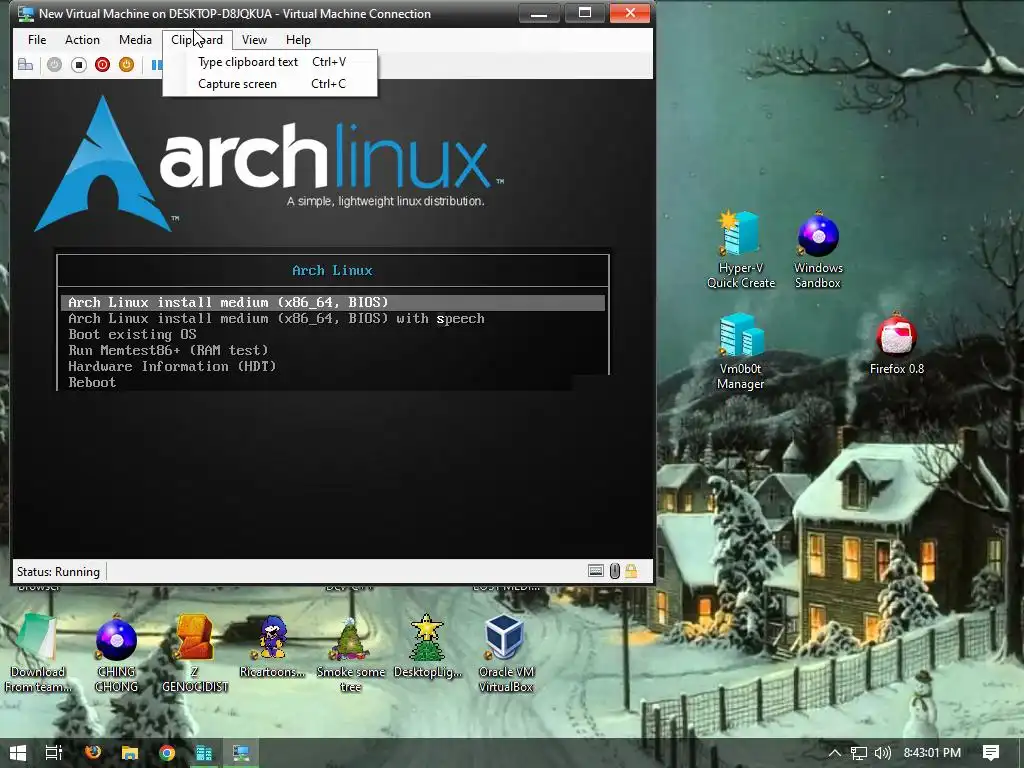Choose Type clipboard text menu entry
The height and width of the screenshot is (768, 1024).
click(x=270, y=62)
